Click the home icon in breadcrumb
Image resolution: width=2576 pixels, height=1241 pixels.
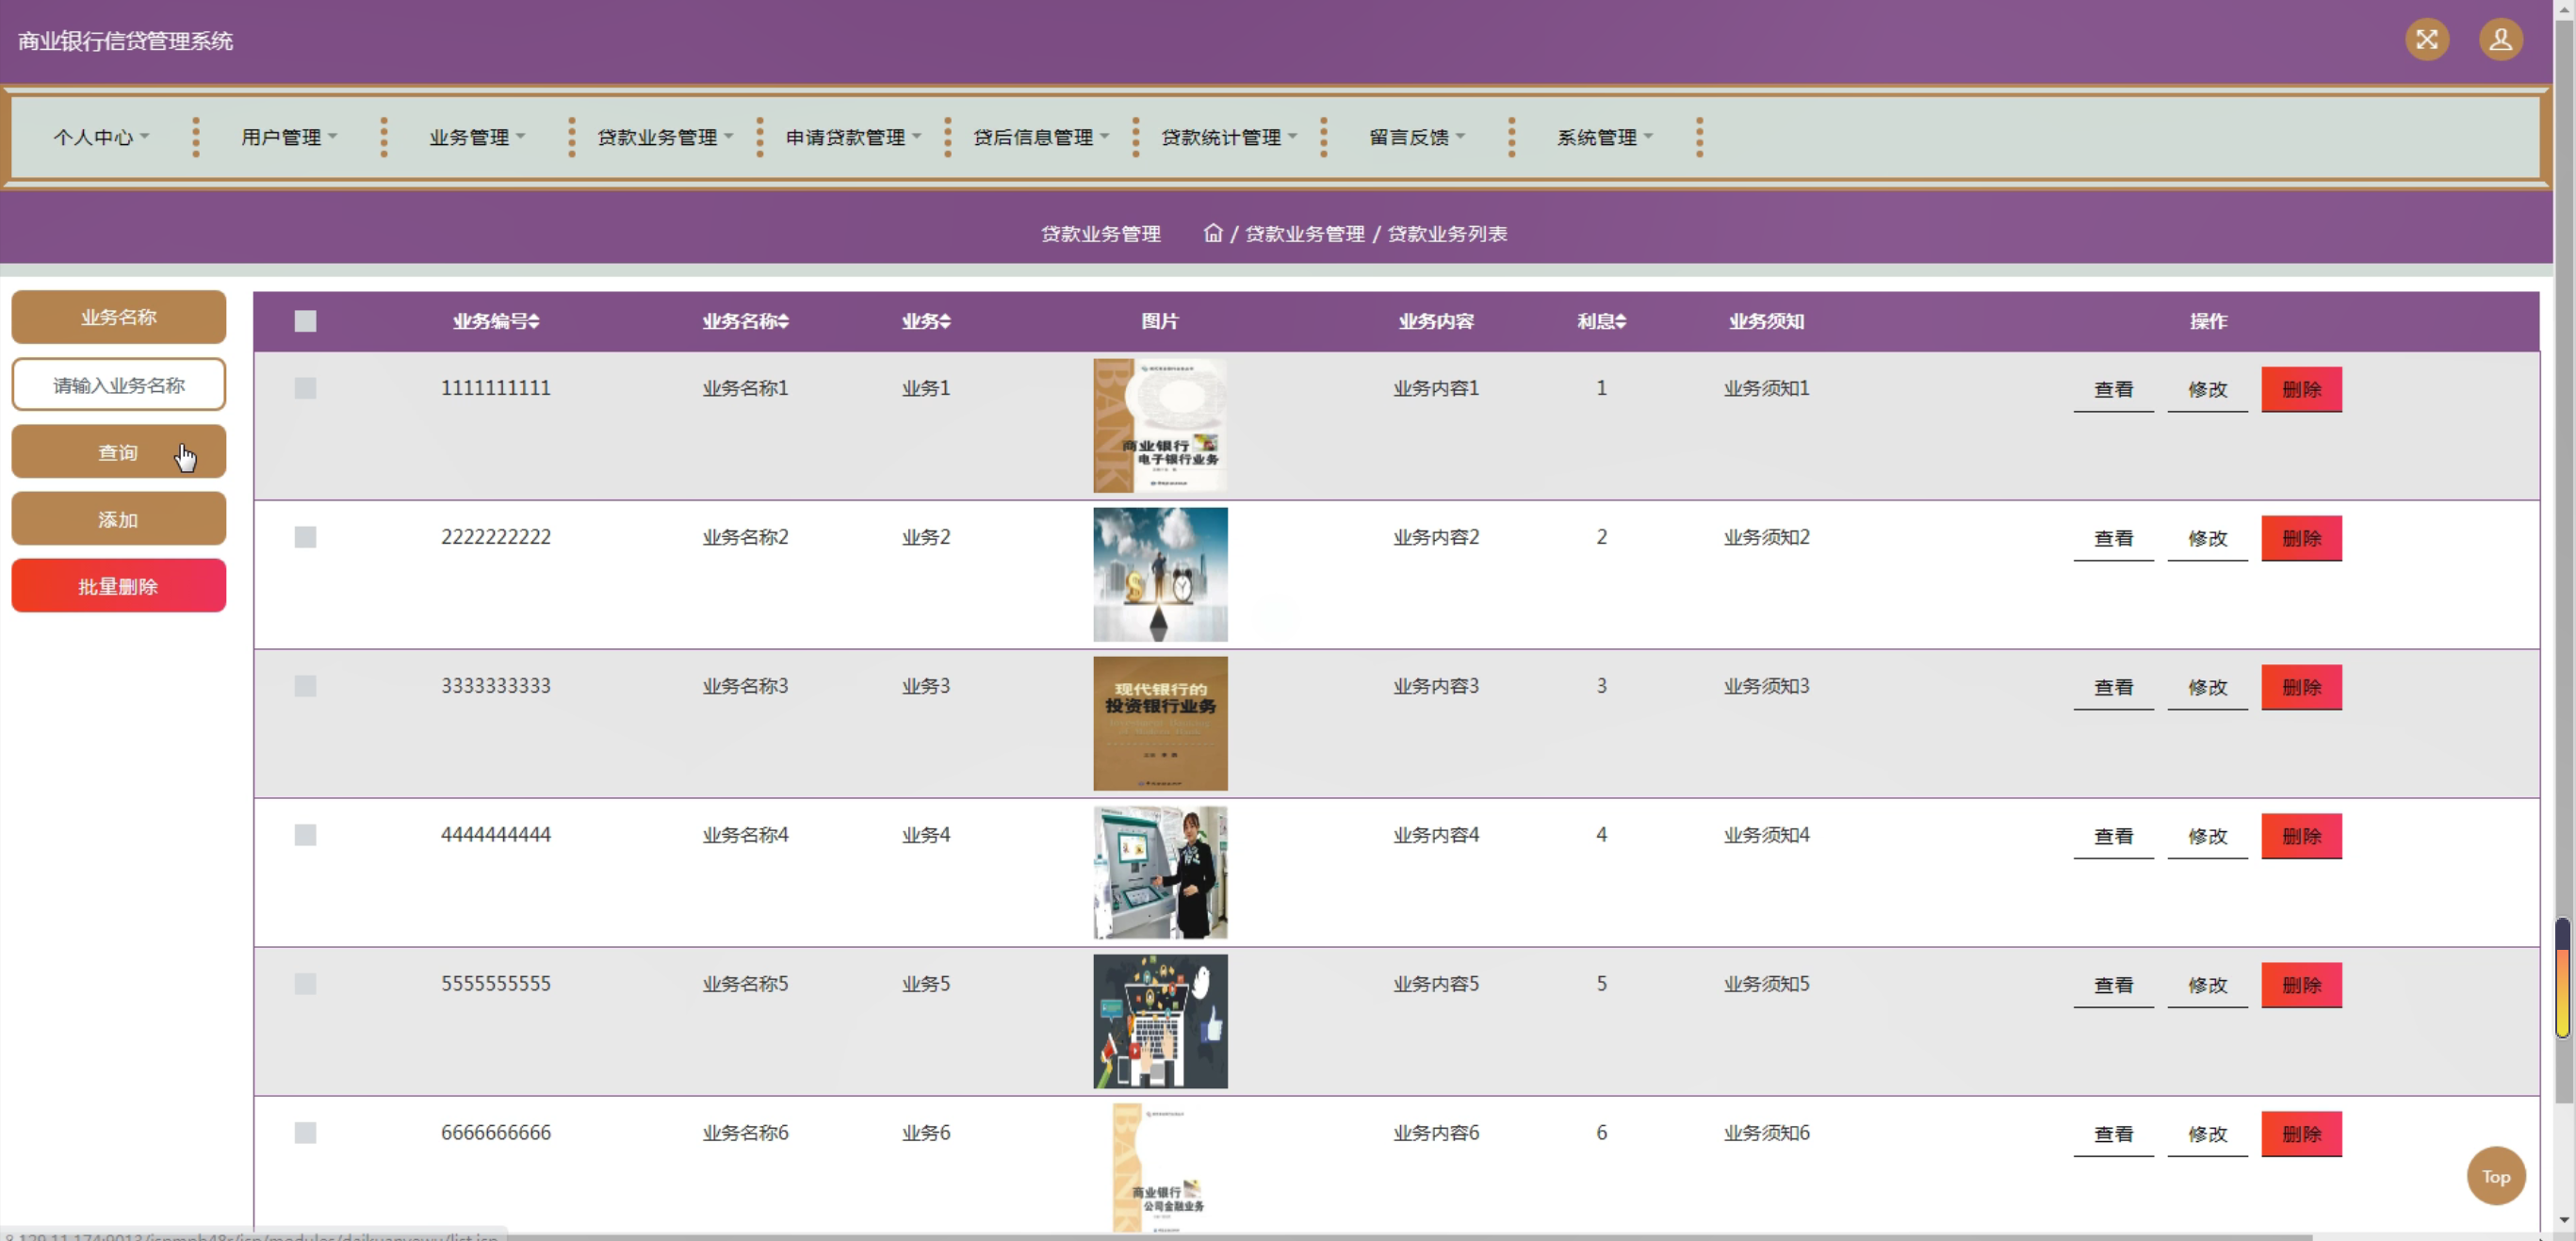click(x=1212, y=233)
